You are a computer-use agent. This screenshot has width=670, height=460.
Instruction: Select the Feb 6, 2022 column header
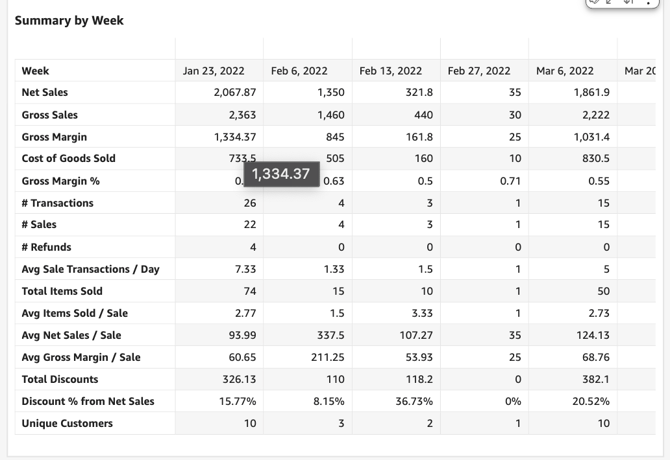(299, 71)
